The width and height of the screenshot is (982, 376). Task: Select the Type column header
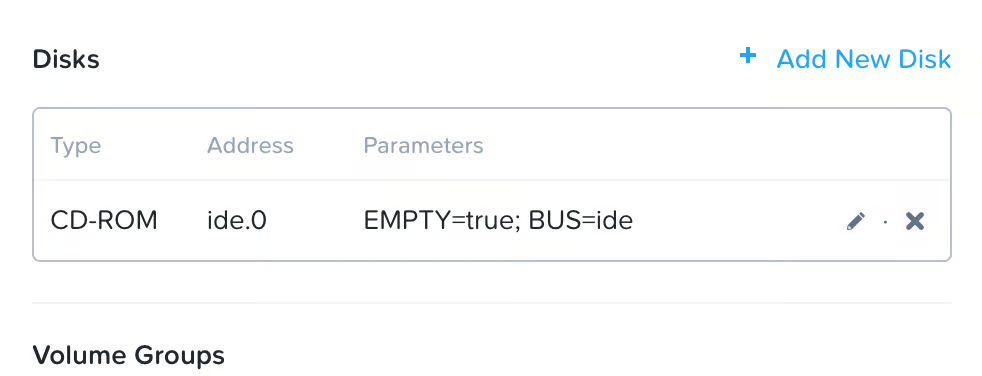click(x=75, y=147)
